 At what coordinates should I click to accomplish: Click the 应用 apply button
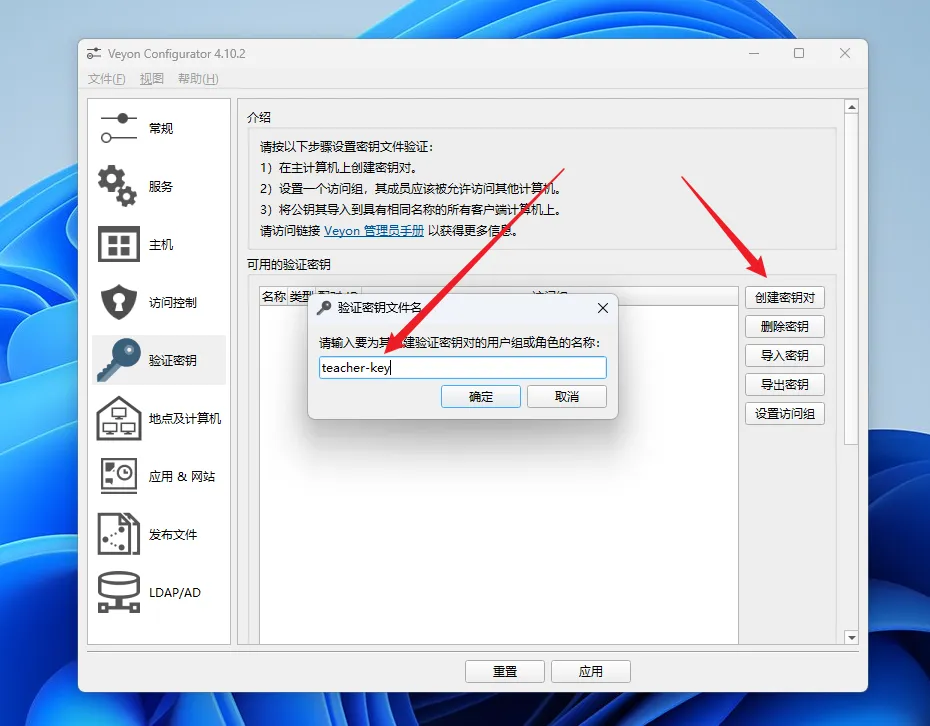click(x=591, y=671)
